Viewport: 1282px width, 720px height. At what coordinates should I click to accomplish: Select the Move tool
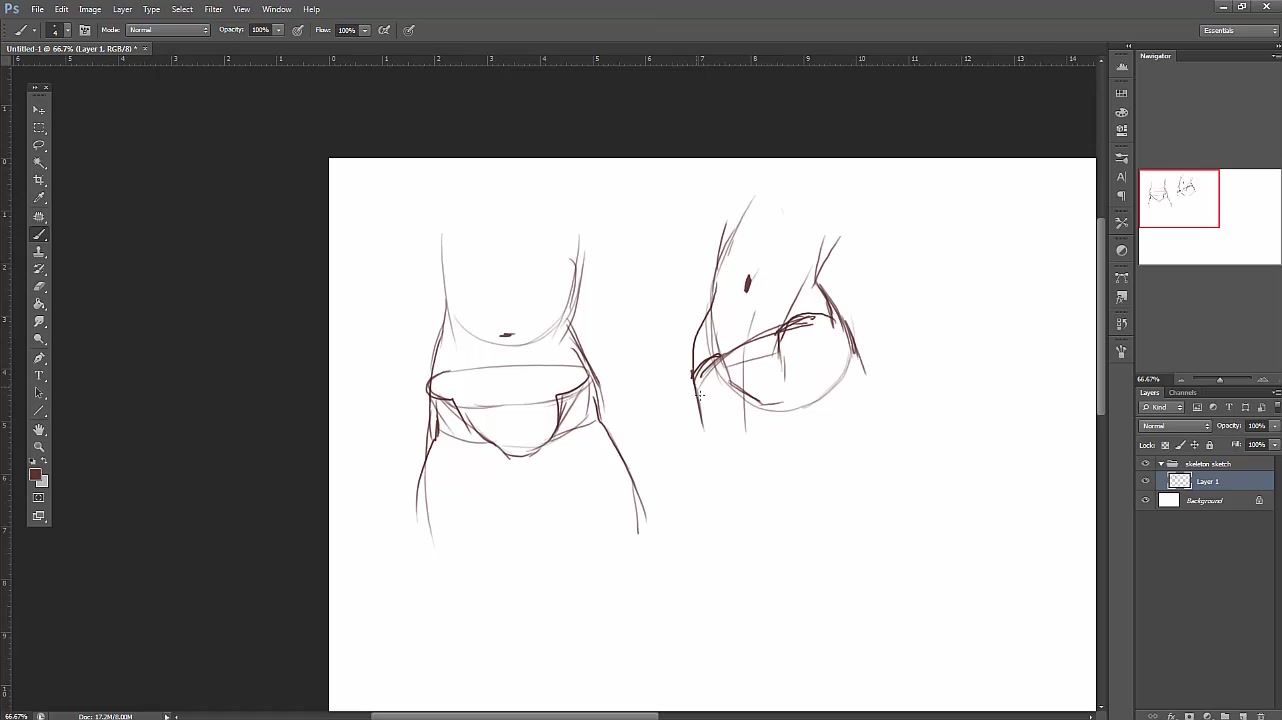coord(39,110)
